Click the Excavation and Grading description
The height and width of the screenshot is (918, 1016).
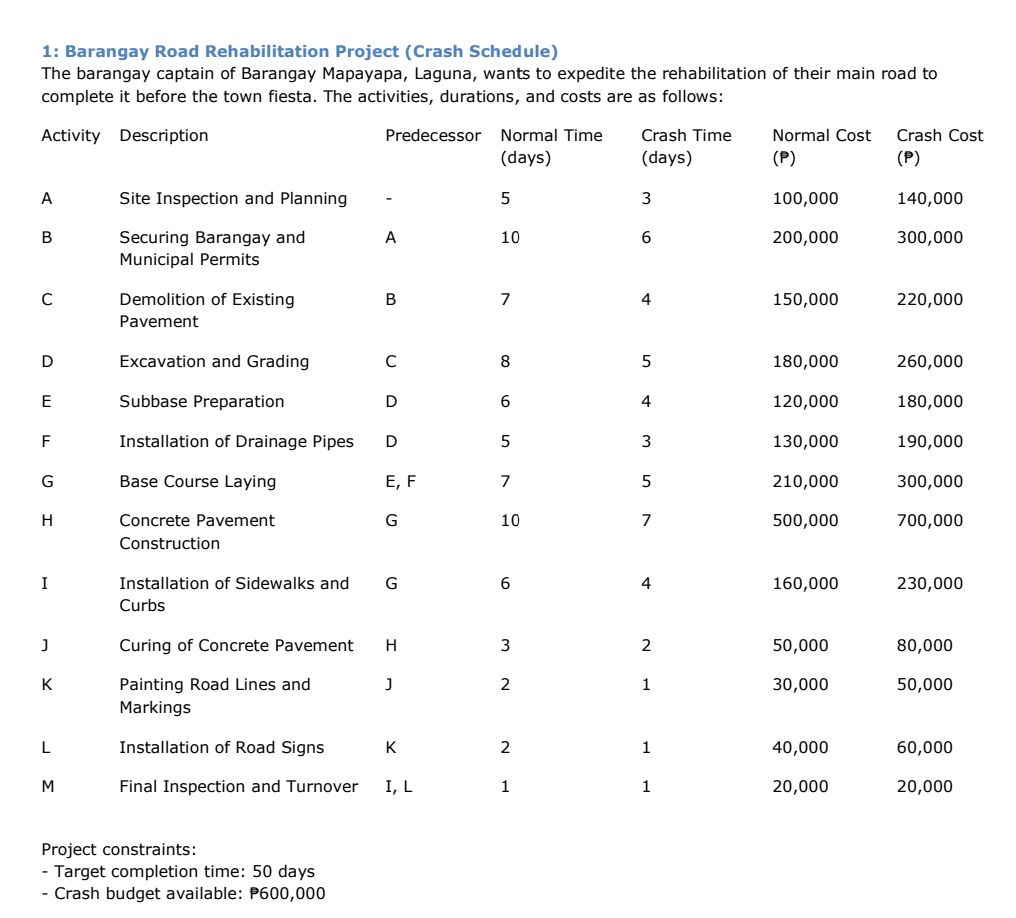point(214,361)
